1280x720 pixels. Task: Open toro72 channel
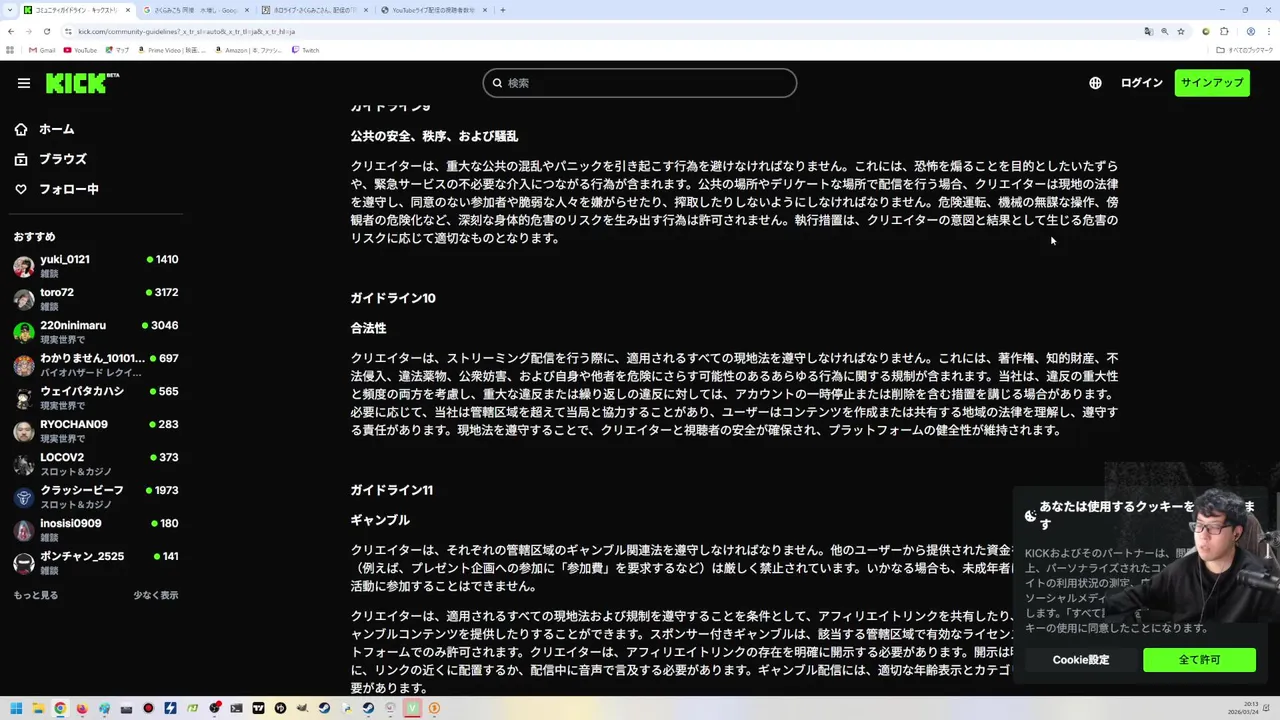(x=96, y=299)
